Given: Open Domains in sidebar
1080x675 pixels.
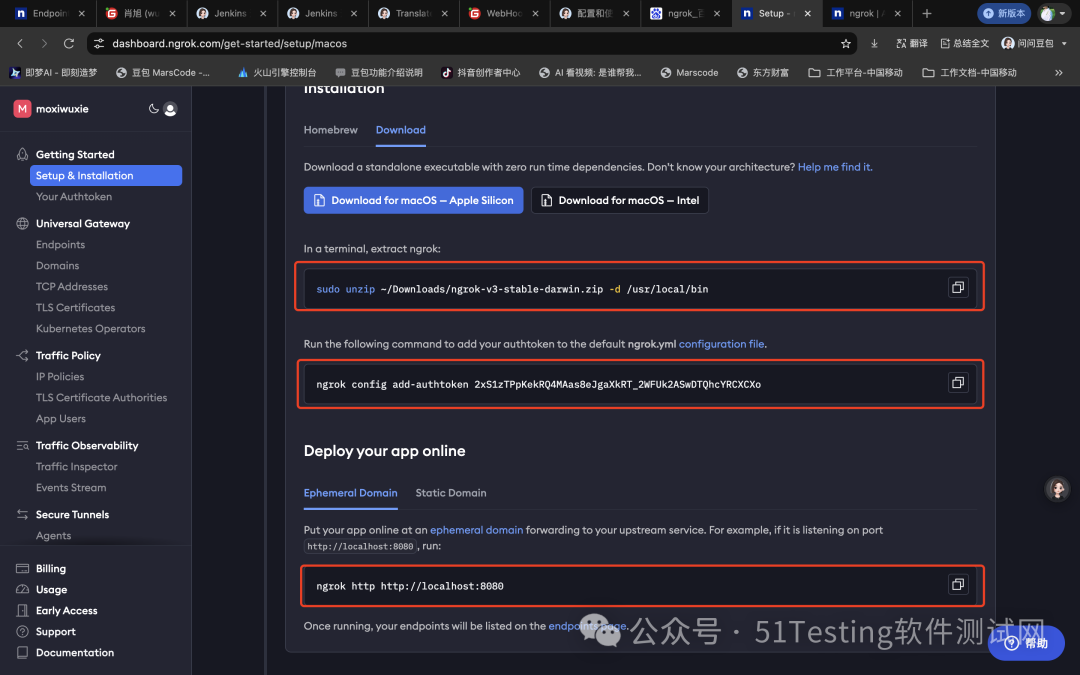Looking at the screenshot, I should (x=57, y=265).
